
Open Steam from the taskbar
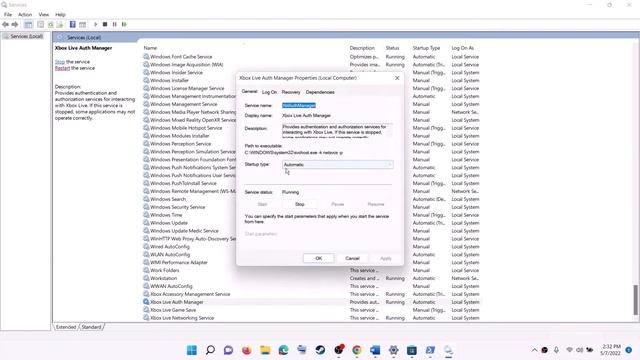coord(320,350)
